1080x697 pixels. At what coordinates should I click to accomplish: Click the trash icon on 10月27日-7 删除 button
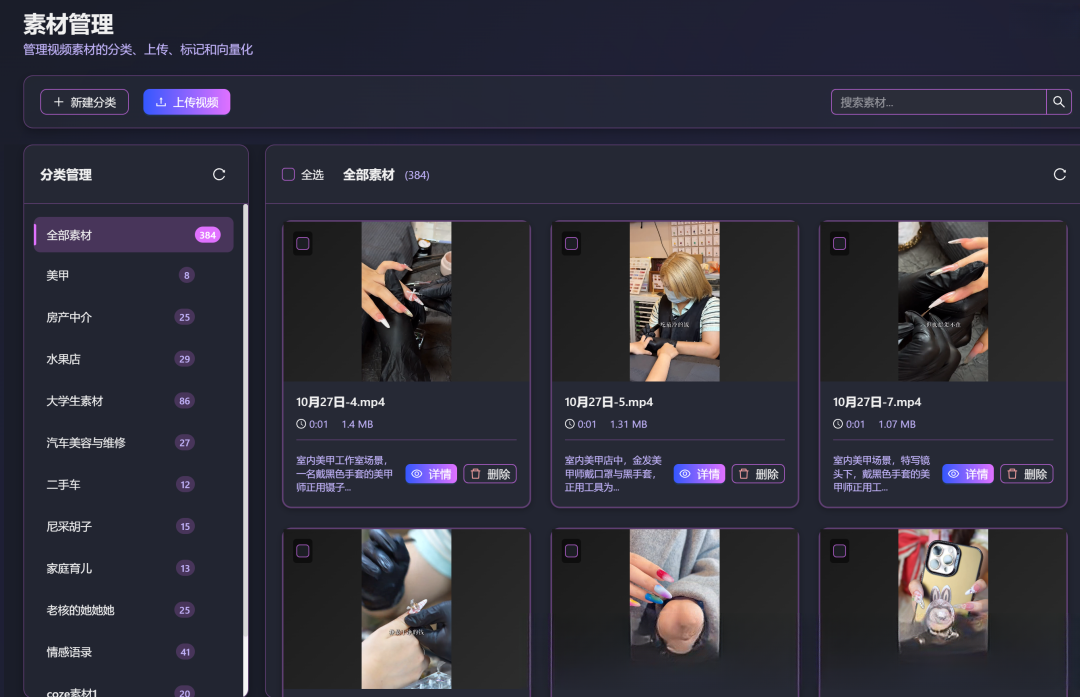pos(1010,473)
